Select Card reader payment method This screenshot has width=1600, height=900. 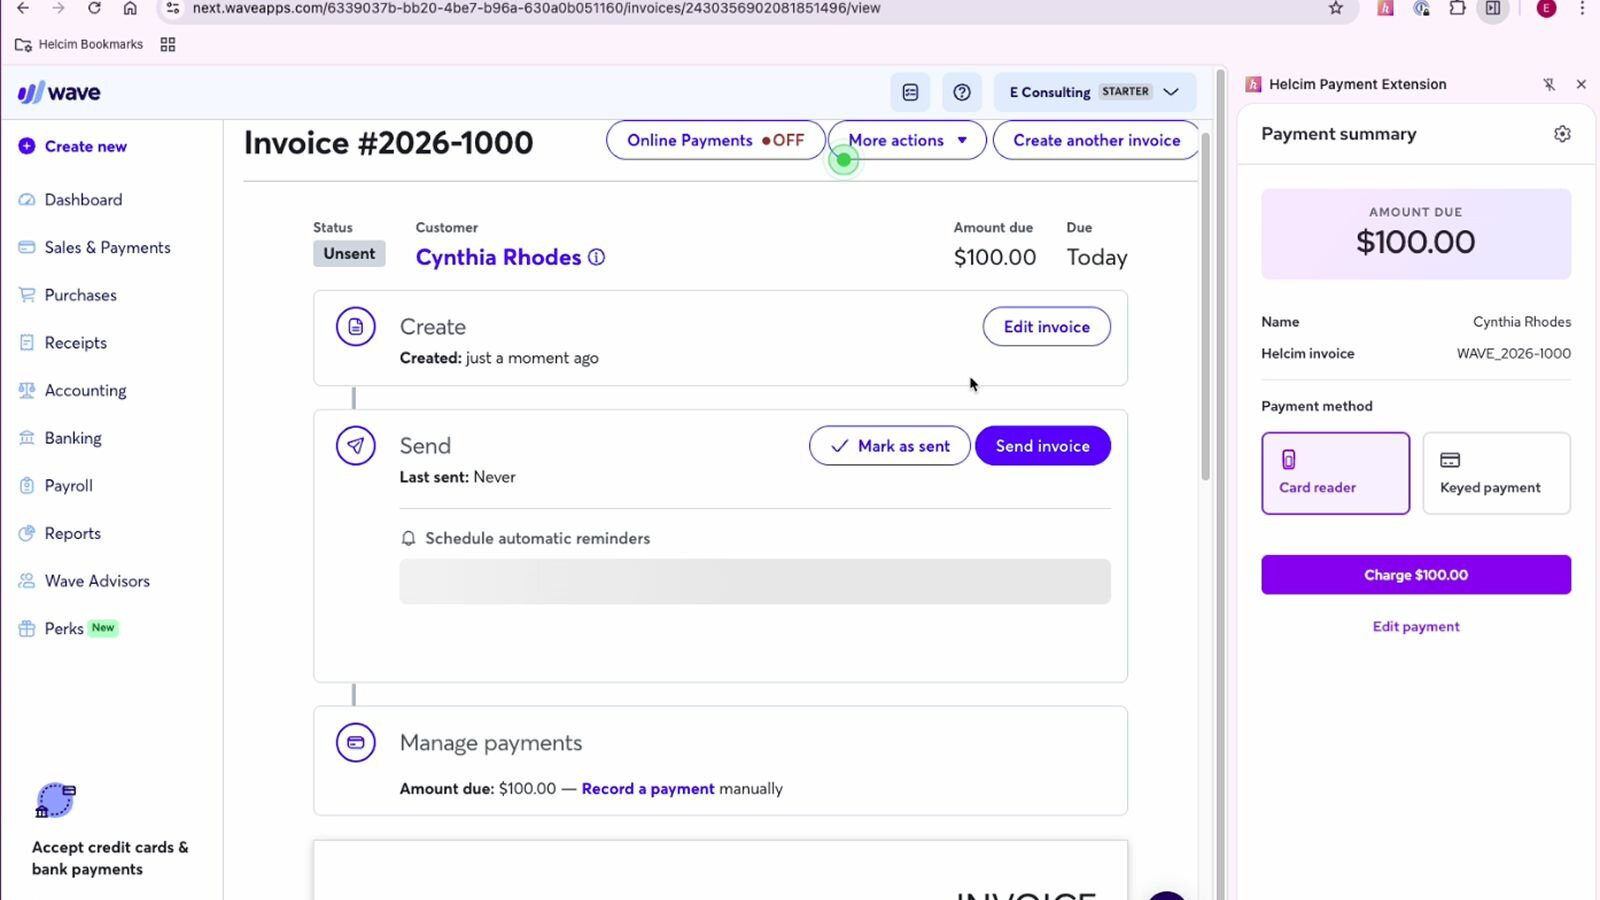[1335, 473]
